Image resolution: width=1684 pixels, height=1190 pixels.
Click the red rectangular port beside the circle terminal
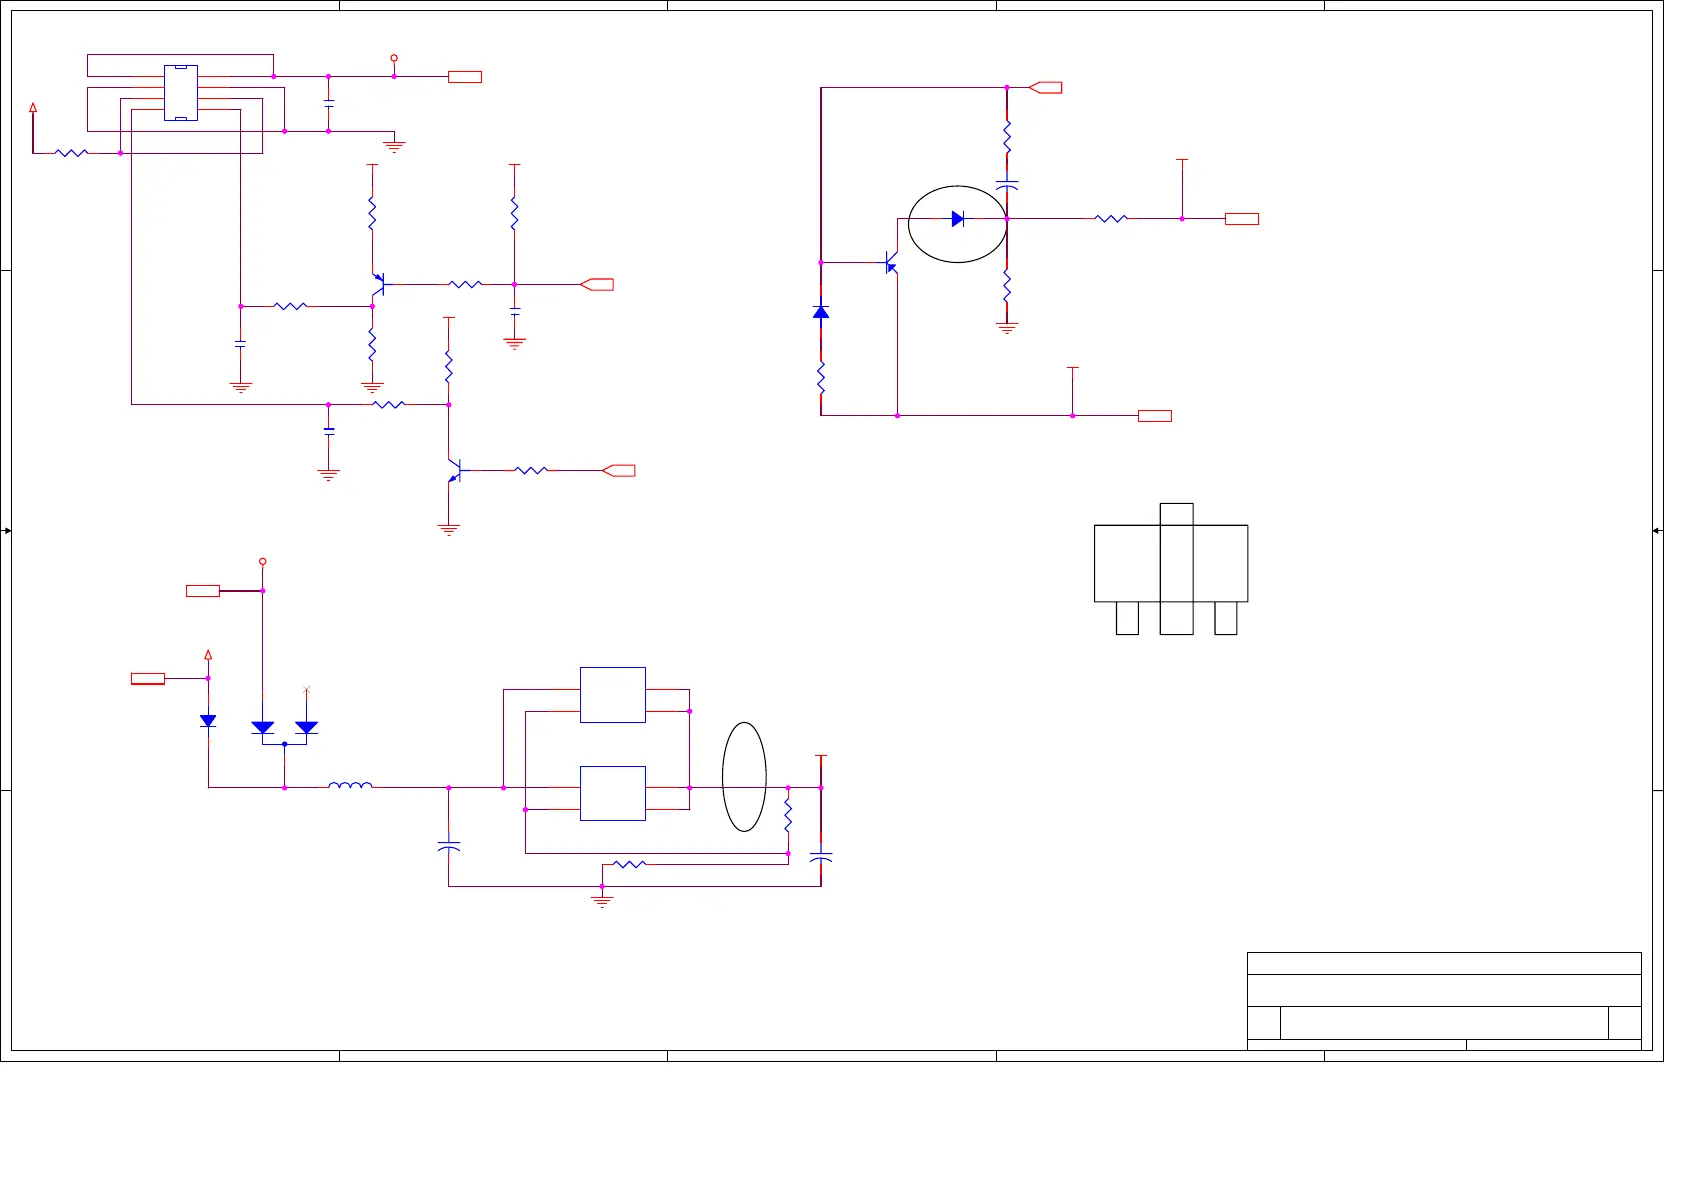pos(203,591)
